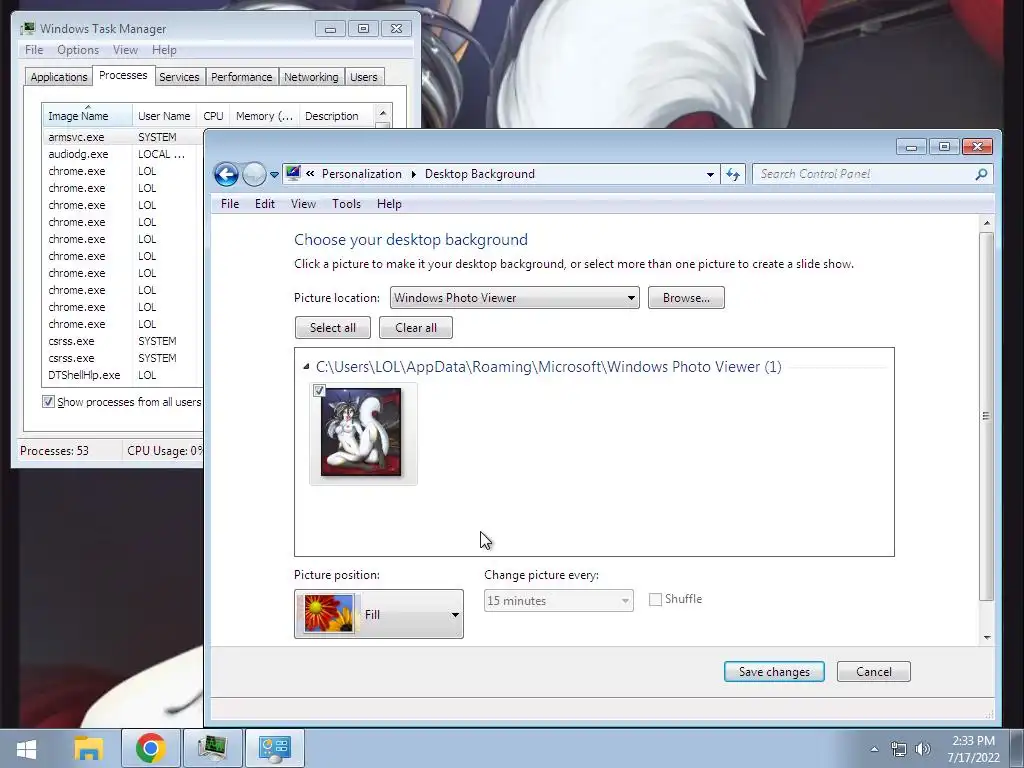Sort processes by User Name column
1024x768 pixels.
(165, 116)
